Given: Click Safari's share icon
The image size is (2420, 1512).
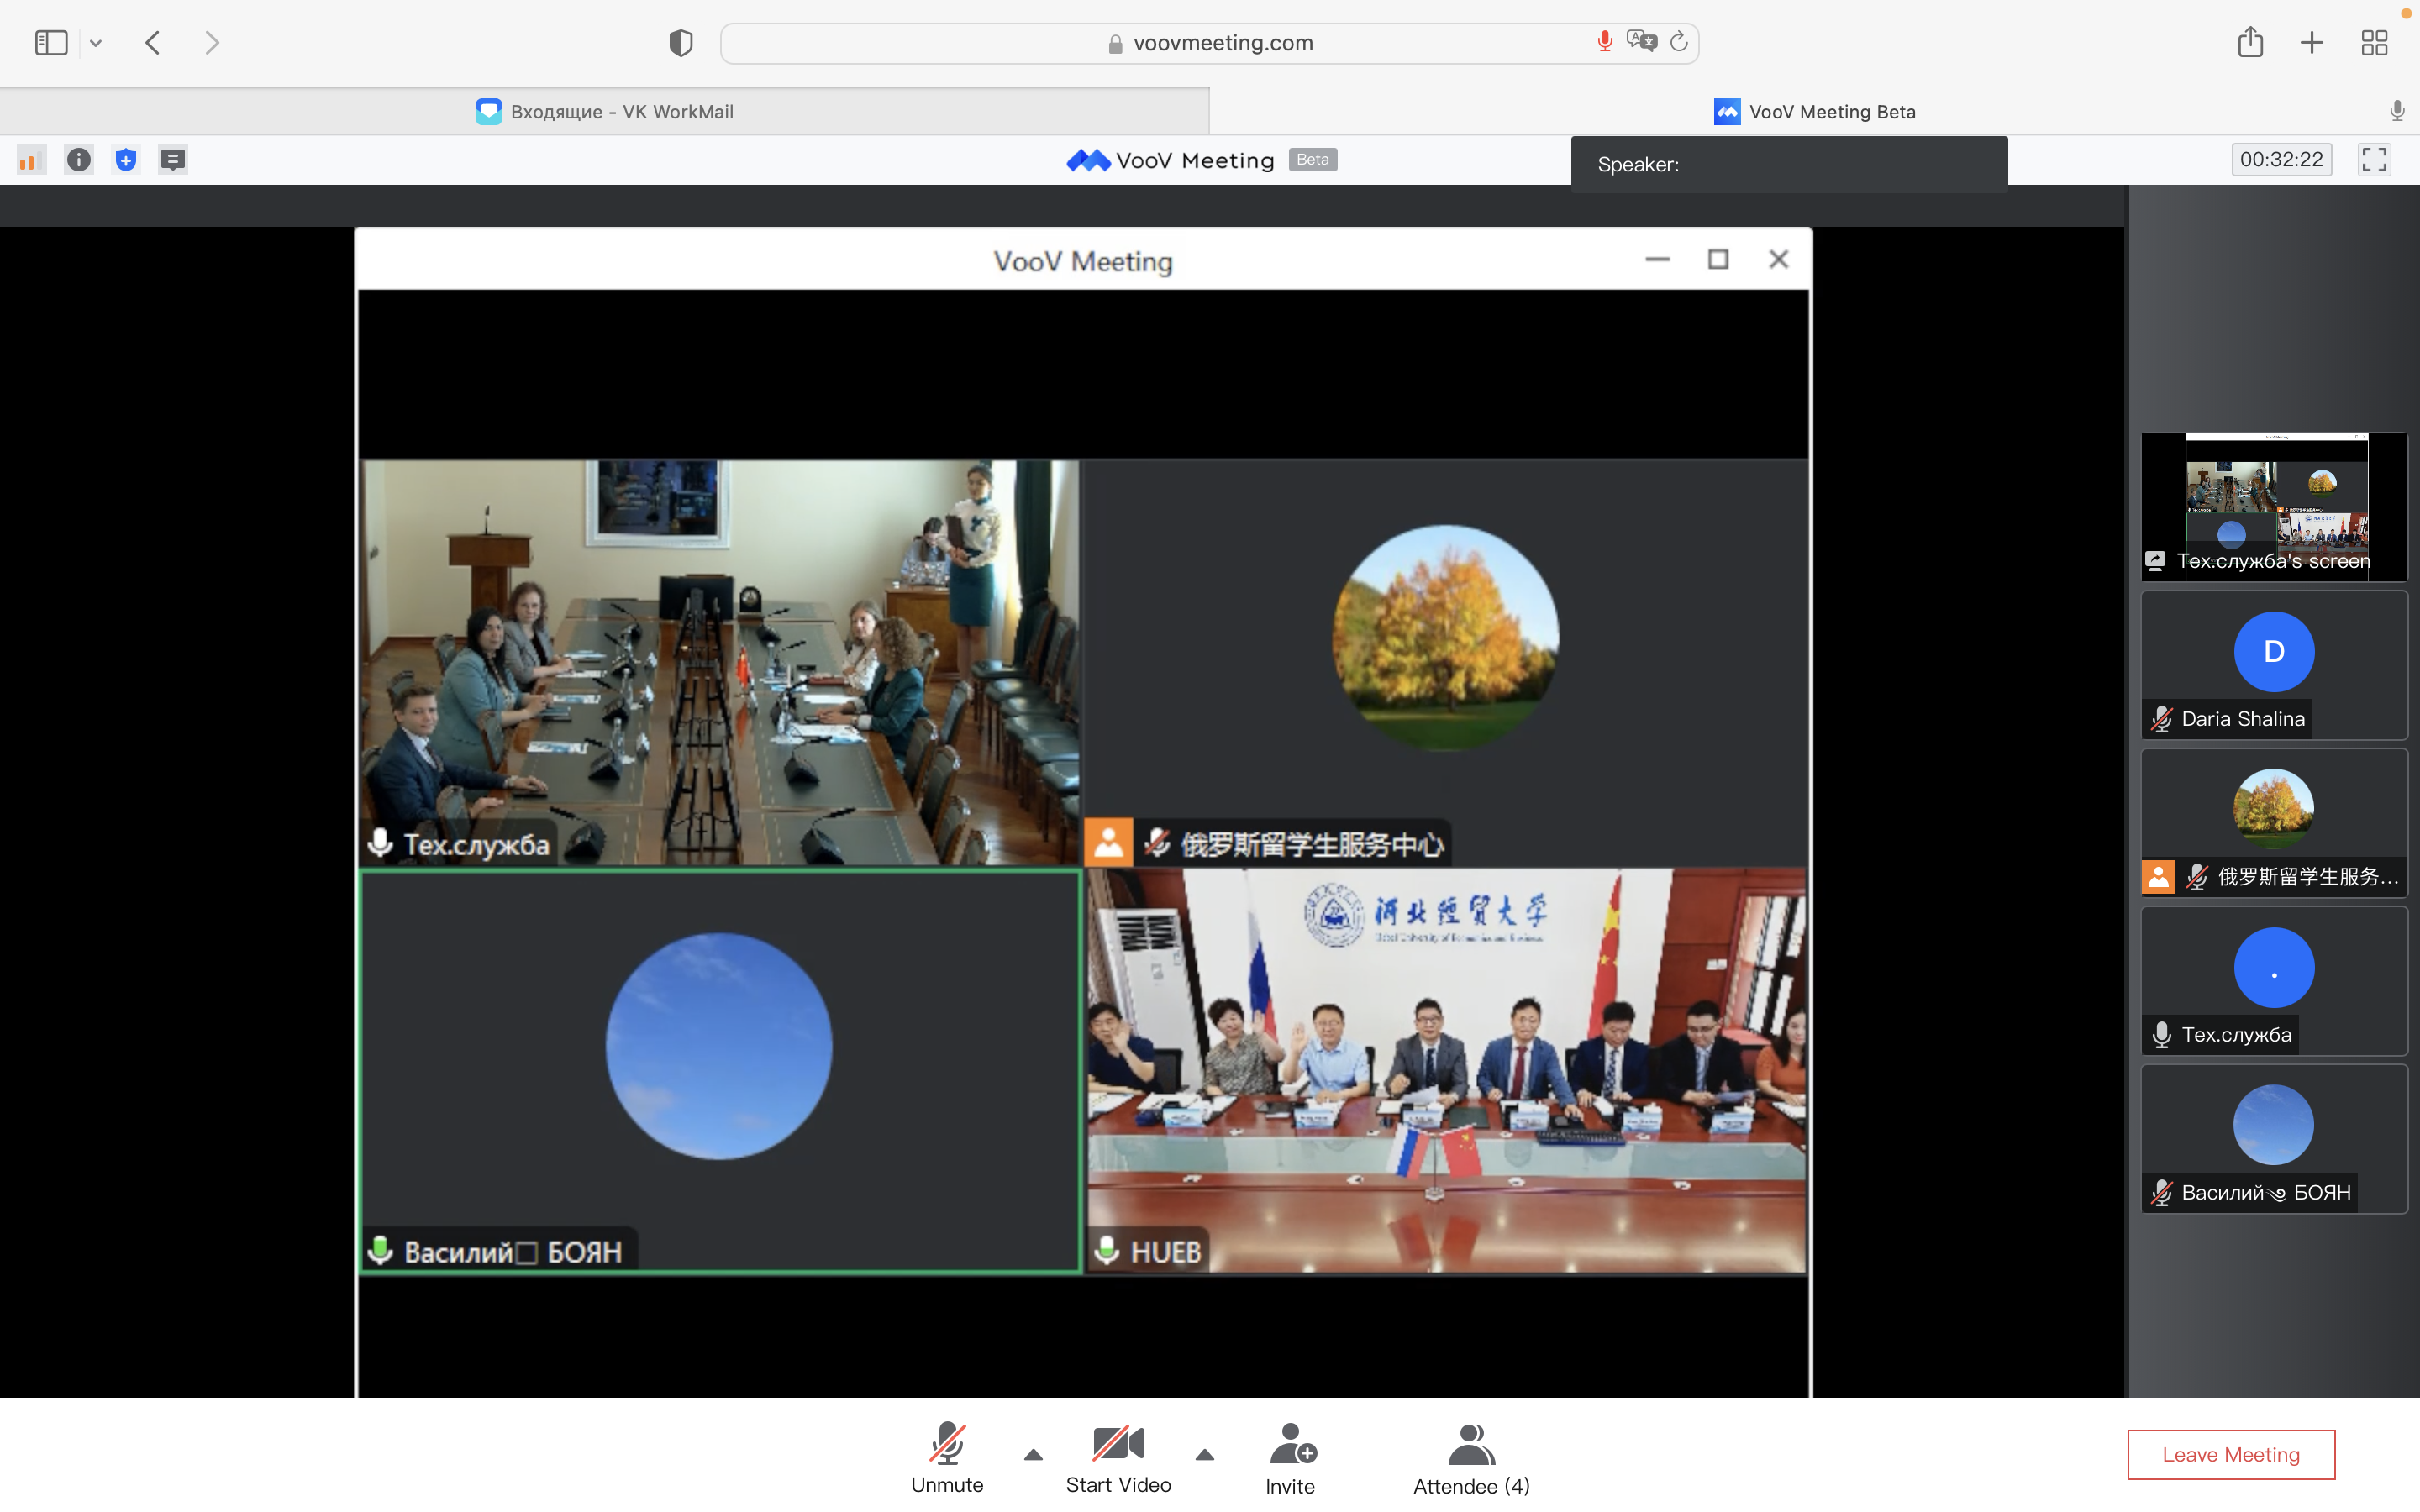Looking at the screenshot, I should click(x=2250, y=43).
